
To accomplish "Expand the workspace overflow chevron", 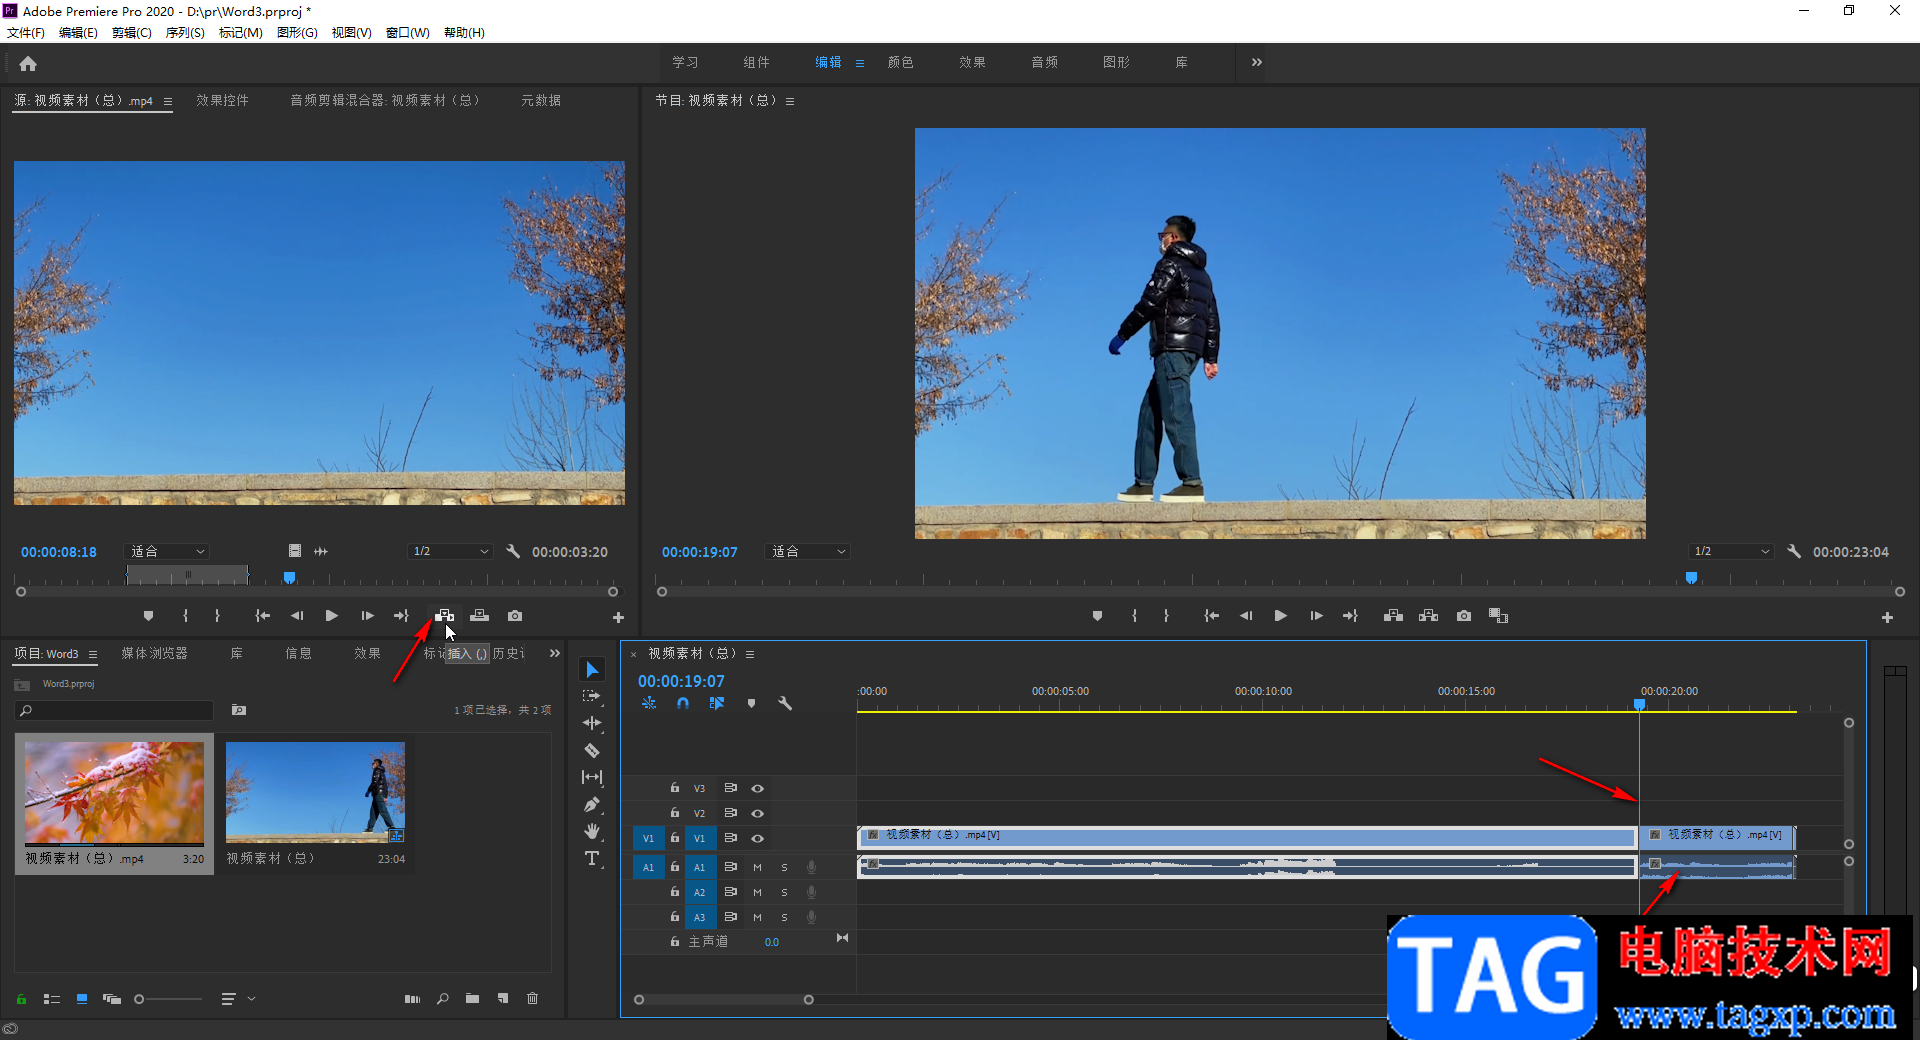I will 1257,62.
